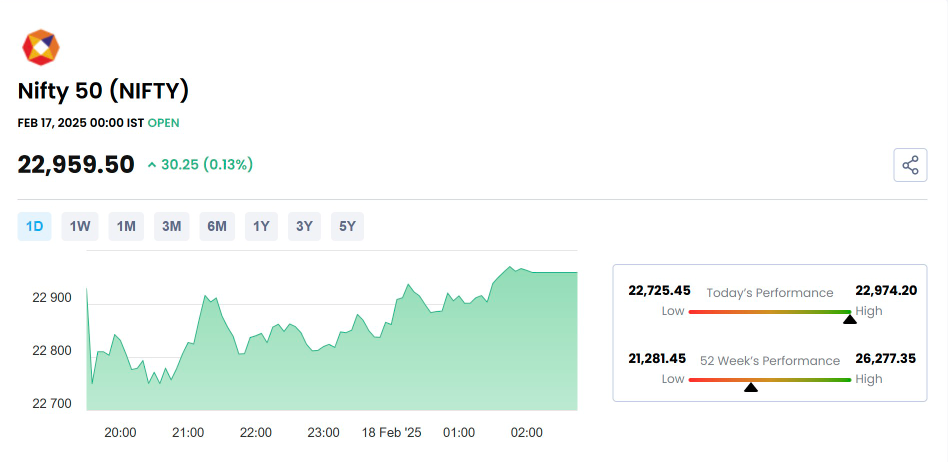948x462 pixels.
Task: Switch to the 1W range tab
Action: coord(80,227)
